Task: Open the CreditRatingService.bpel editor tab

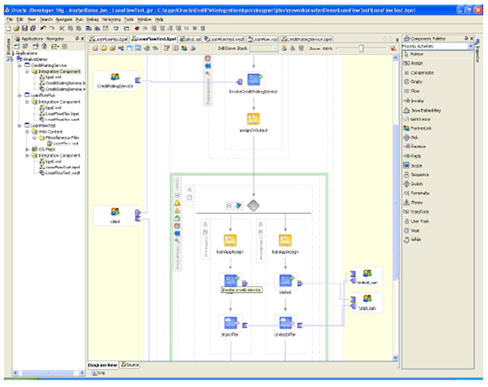Action: (307, 39)
